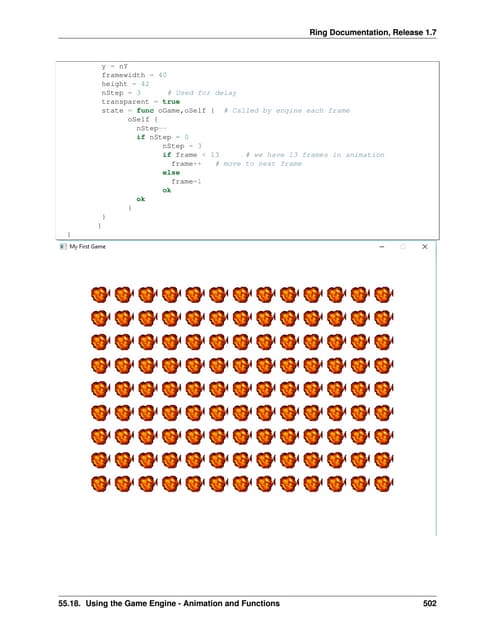The height and width of the screenshot is (640, 495).
Task: Click the "# we have 13 frames in animation" comment
Action: click(315, 155)
